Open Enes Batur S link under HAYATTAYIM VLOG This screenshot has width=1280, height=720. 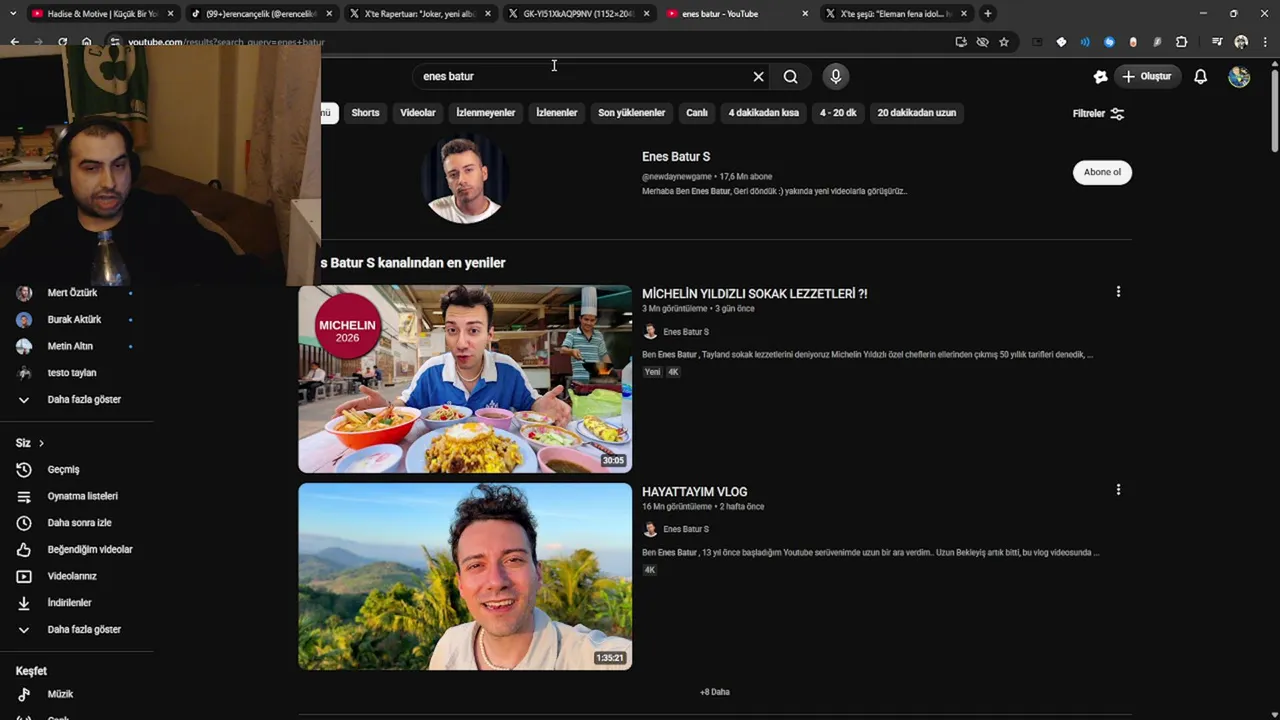point(686,529)
